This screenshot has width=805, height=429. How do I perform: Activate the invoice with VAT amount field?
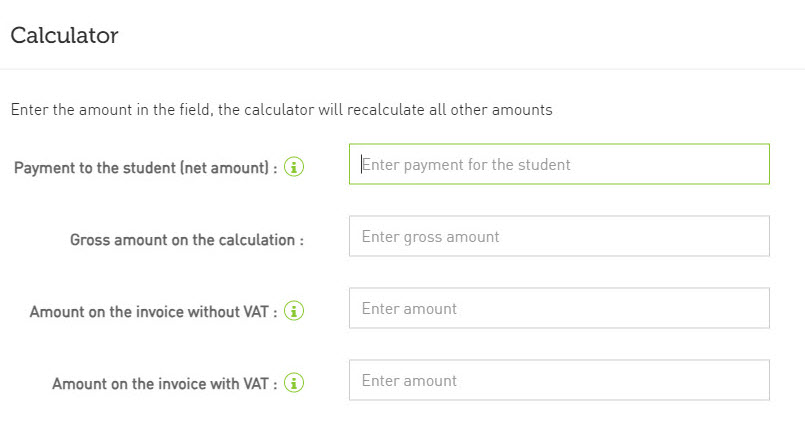coord(559,380)
